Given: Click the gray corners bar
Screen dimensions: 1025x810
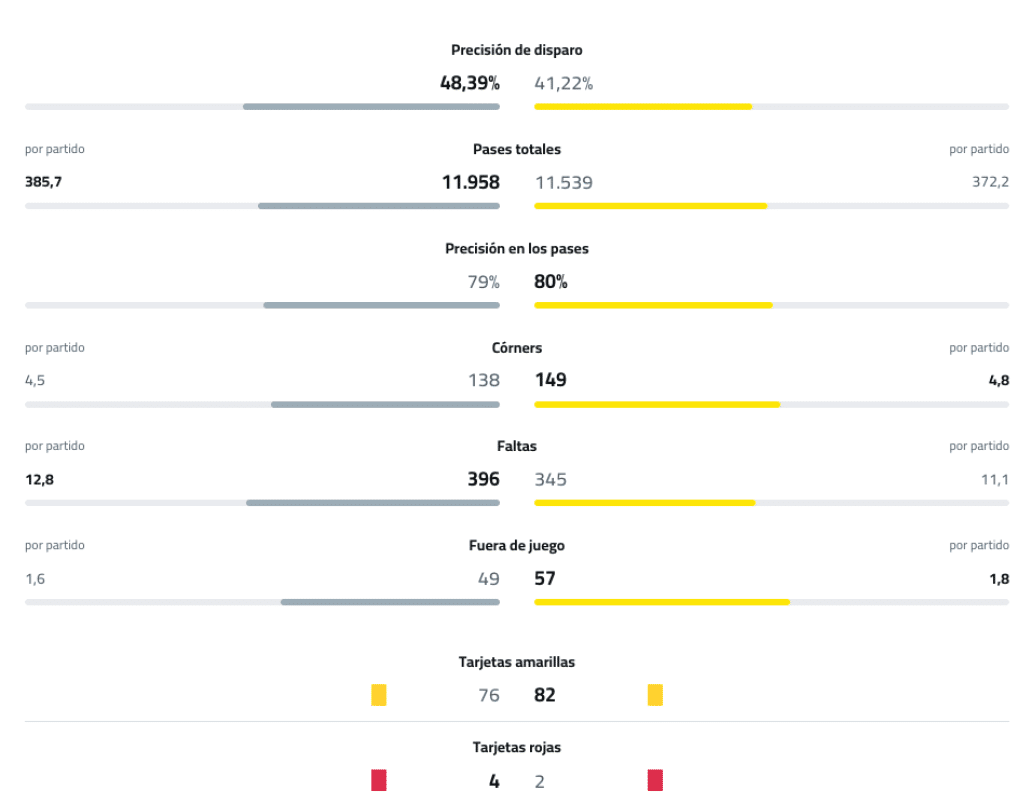Looking at the screenshot, I should pyautogui.click(x=385, y=404).
